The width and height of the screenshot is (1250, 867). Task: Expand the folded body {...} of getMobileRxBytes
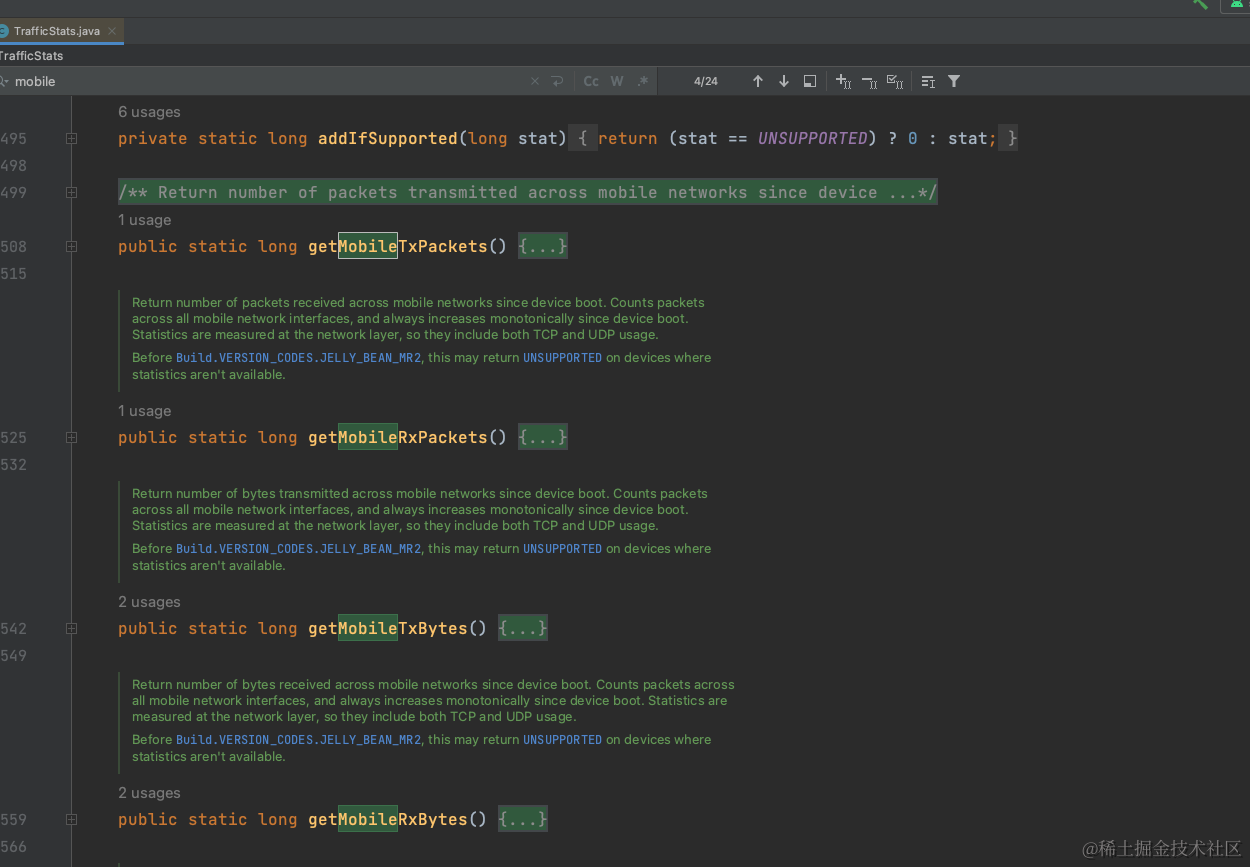[x=523, y=819]
